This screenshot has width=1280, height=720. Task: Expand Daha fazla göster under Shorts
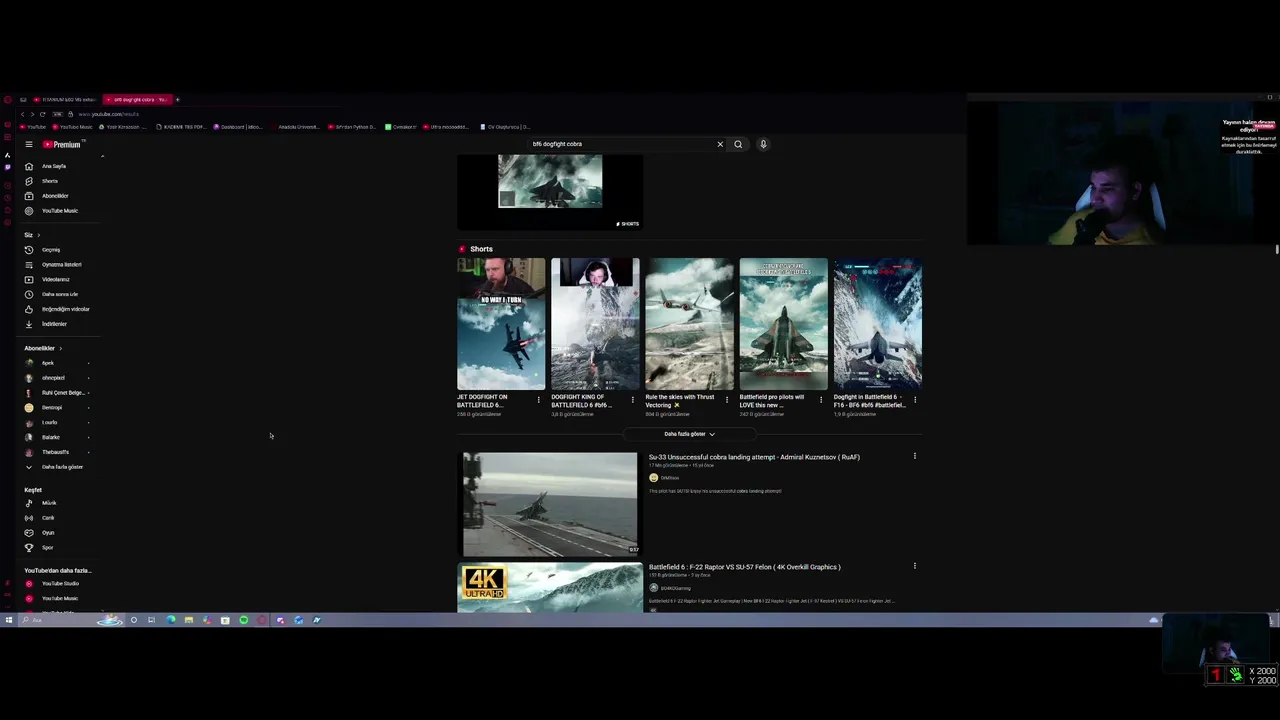pos(689,434)
